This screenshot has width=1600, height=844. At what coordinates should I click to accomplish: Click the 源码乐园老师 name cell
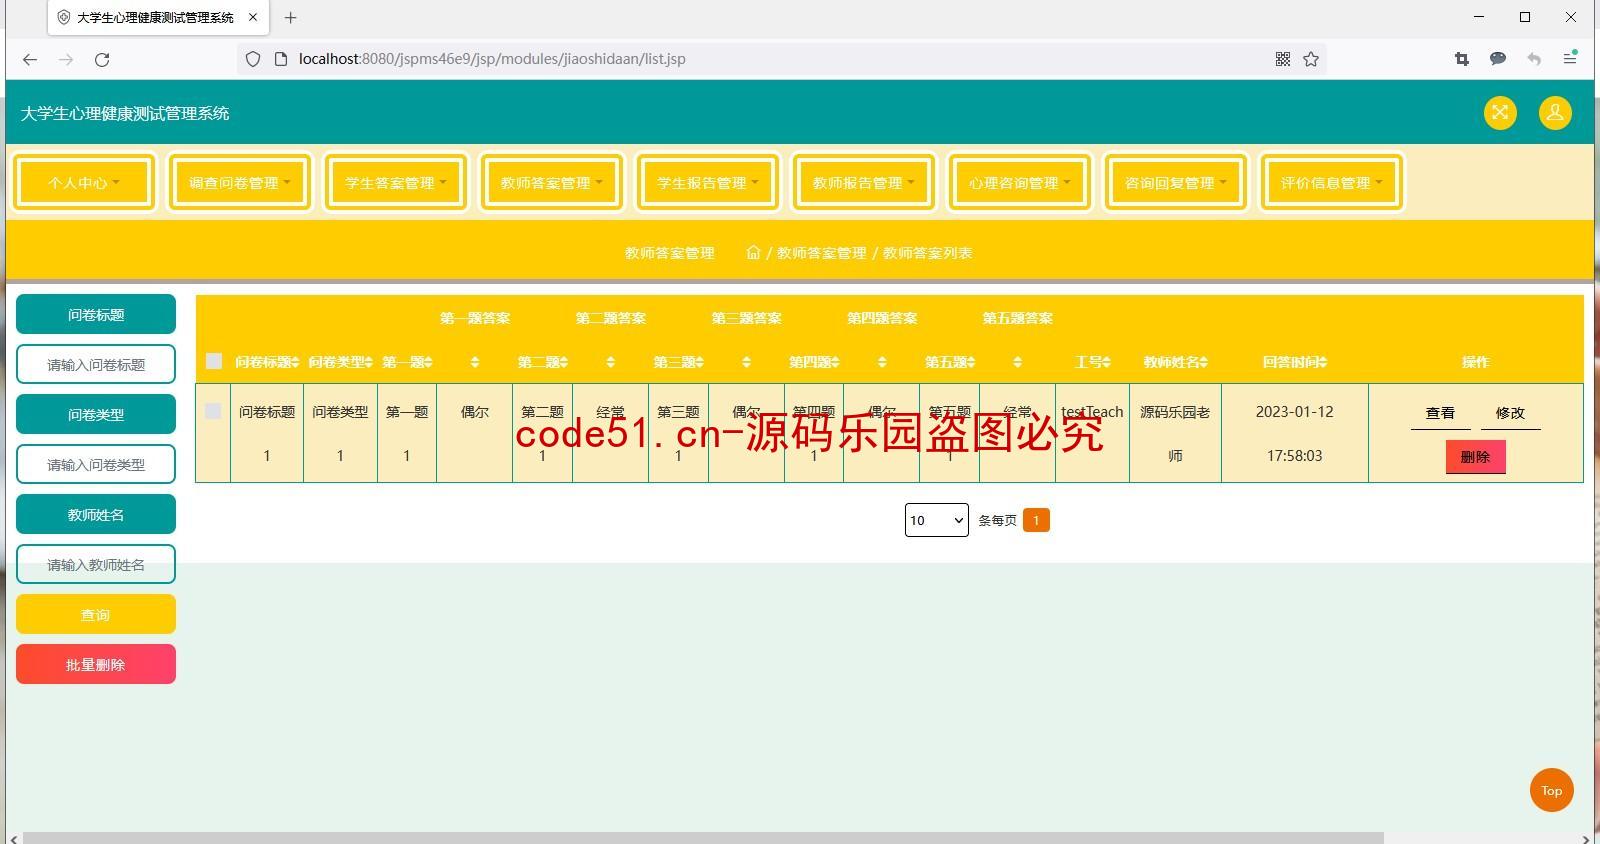pyautogui.click(x=1175, y=433)
